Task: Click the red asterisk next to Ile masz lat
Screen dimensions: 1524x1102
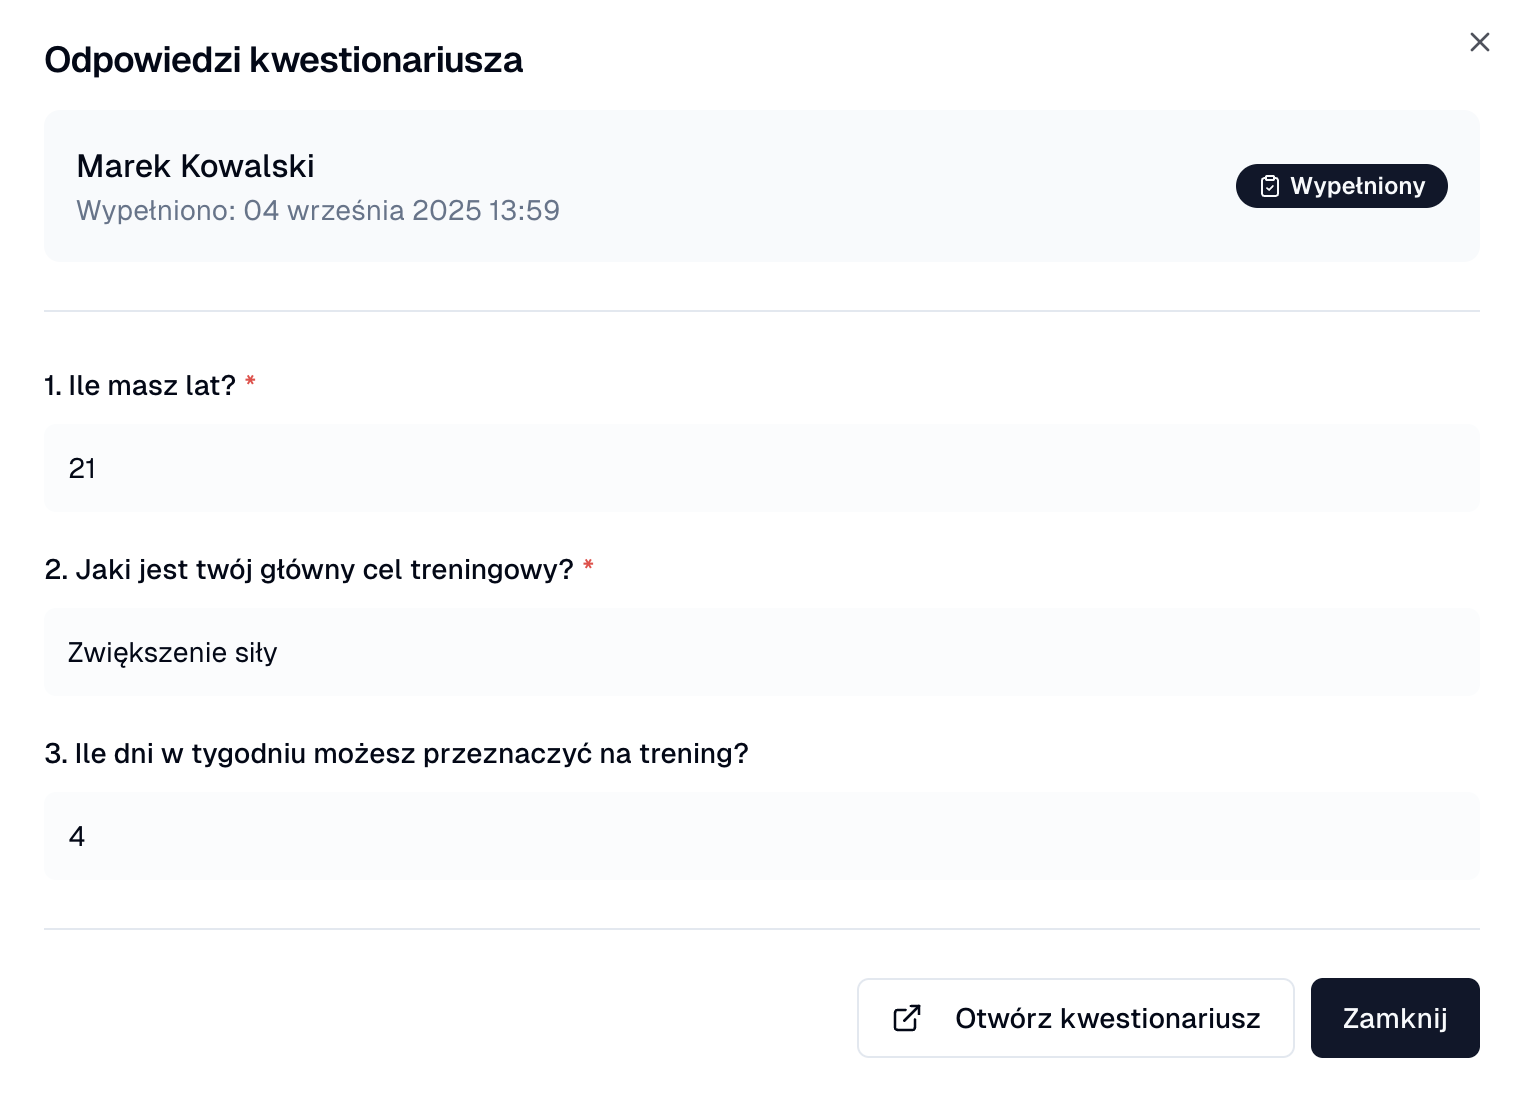Action: pyautogui.click(x=250, y=383)
